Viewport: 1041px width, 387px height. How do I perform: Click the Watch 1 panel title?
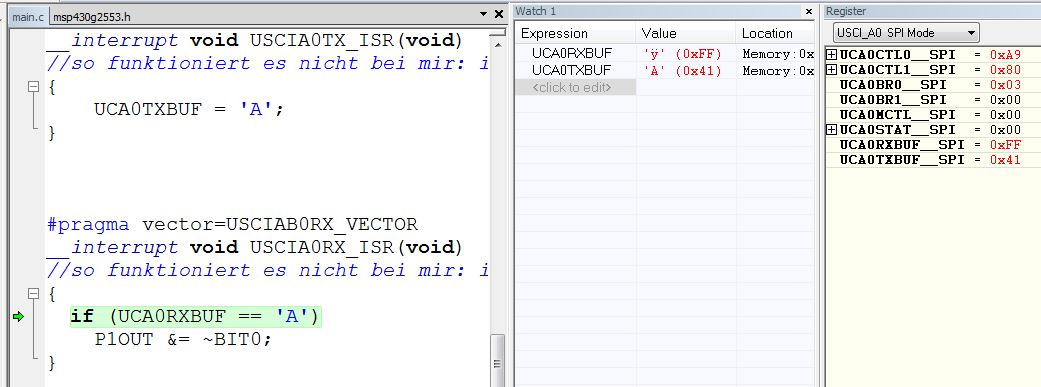[536, 11]
